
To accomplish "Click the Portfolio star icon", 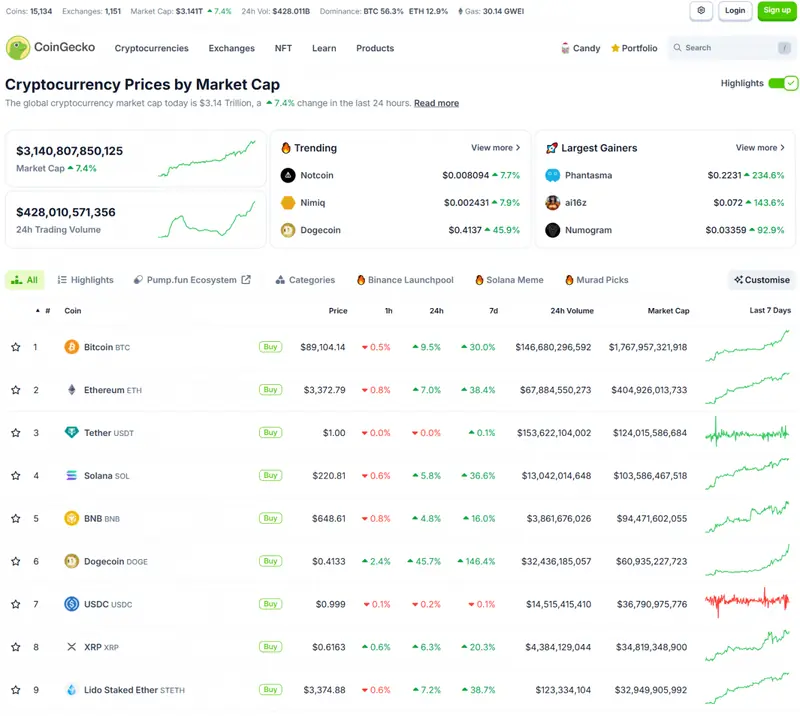I will pyautogui.click(x=615, y=48).
